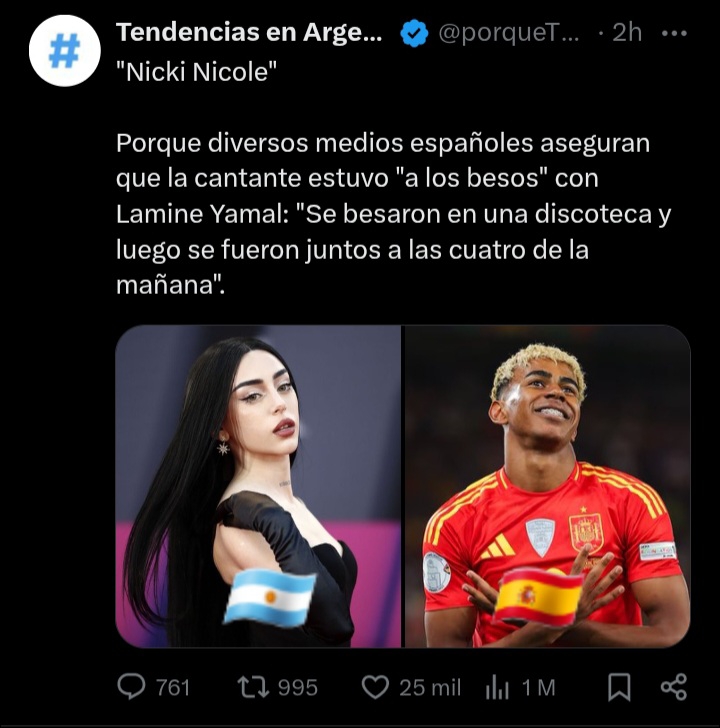
Task: View analytics icon showing 1 M views
Action: click(x=497, y=689)
